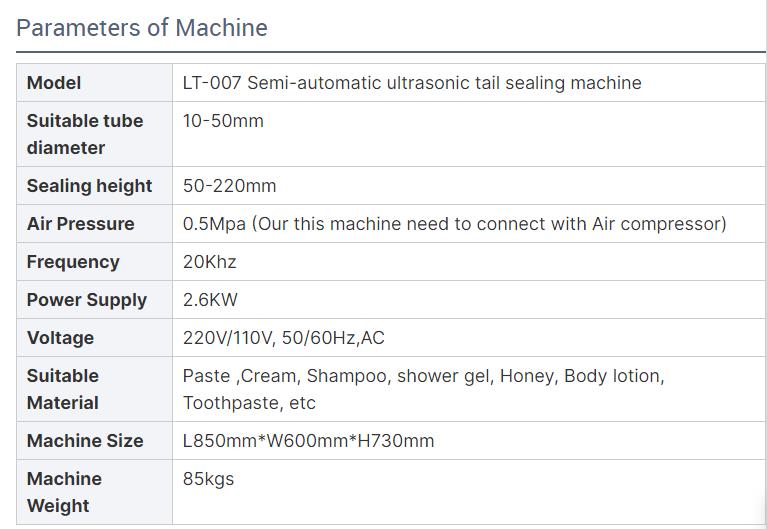
Task: Click the 50-220mm sealing height value
Action: (229, 185)
